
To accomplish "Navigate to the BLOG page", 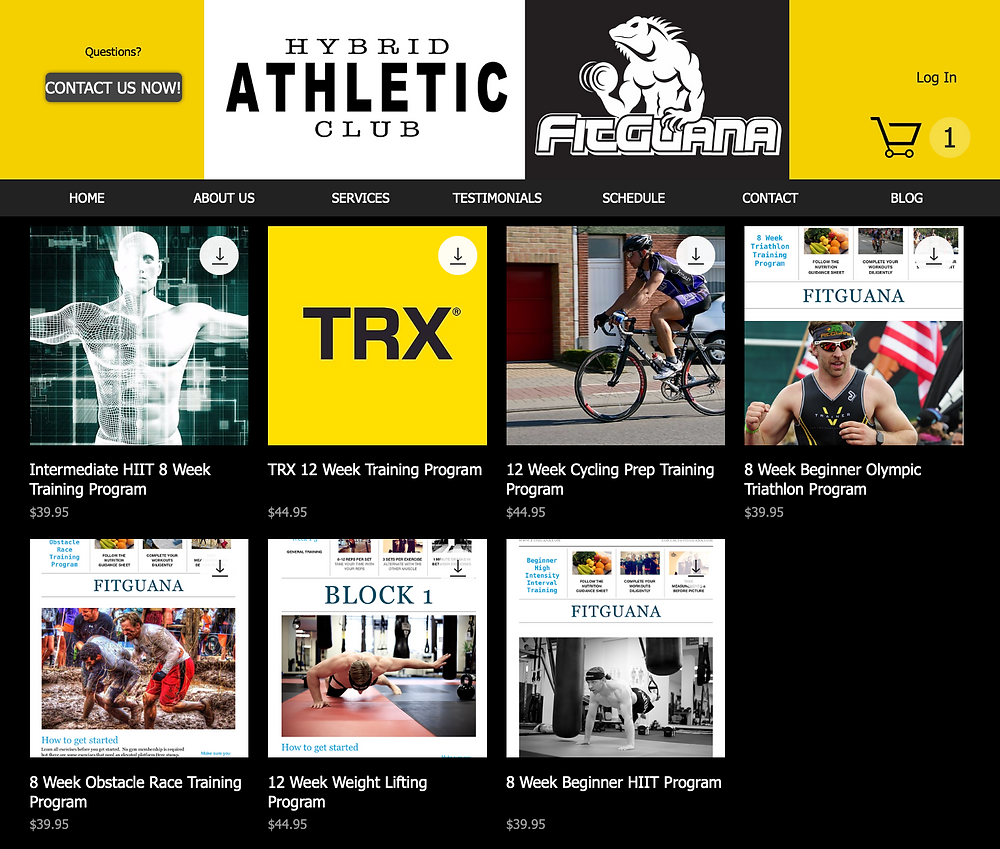I will (906, 198).
